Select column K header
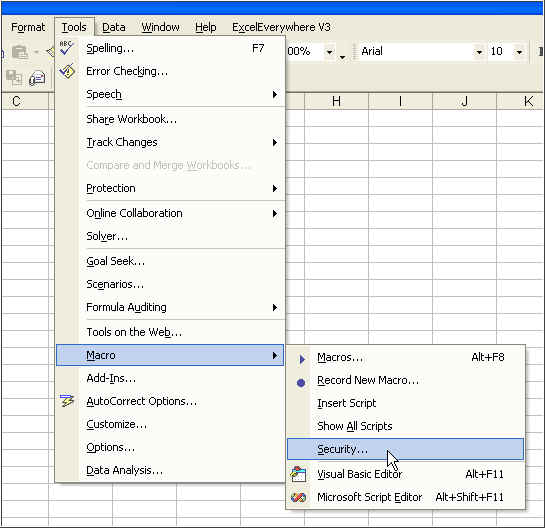The height and width of the screenshot is (528, 545). point(521,101)
